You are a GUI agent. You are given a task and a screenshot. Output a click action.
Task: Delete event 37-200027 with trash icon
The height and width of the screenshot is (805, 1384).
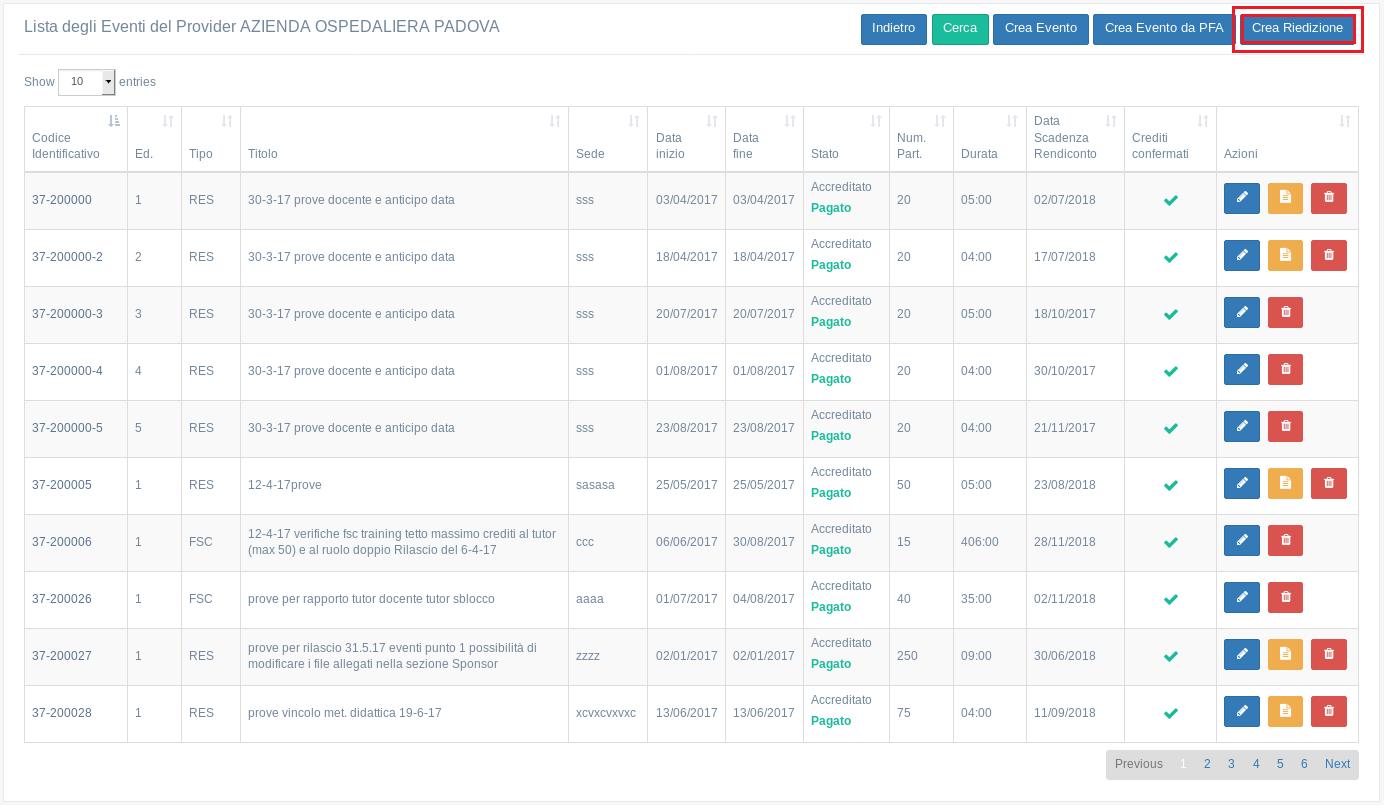[x=1329, y=654]
